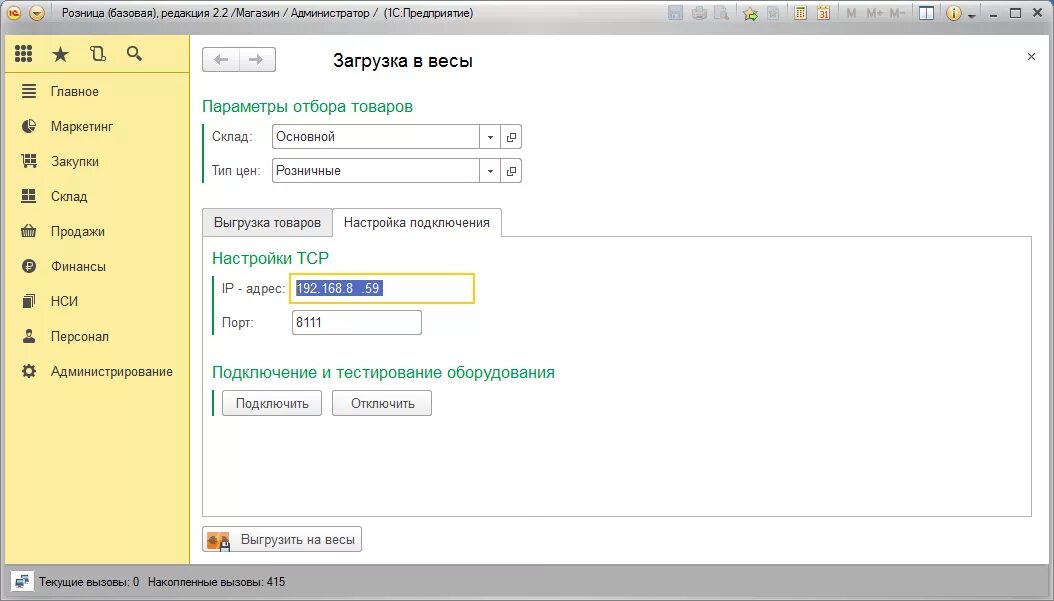This screenshot has height=601, width=1054.
Task: Open the info help icon
Action: pyautogui.click(x=953, y=13)
